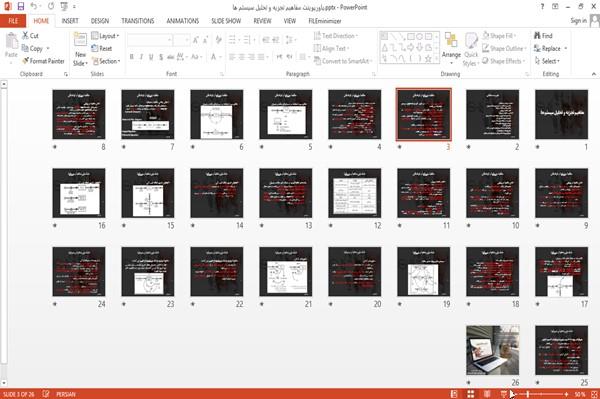Open the FILE tab
This screenshot has height=399, width=600.
coord(13,21)
